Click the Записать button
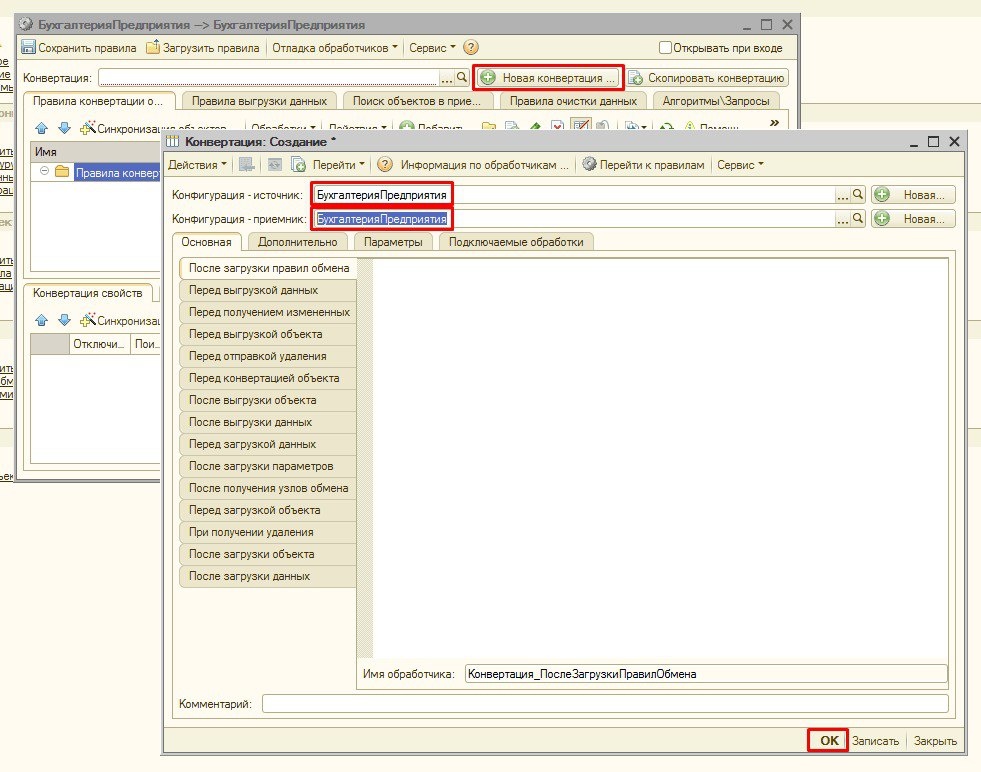This screenshot has height=772, width=981. [x=876, y=741]
